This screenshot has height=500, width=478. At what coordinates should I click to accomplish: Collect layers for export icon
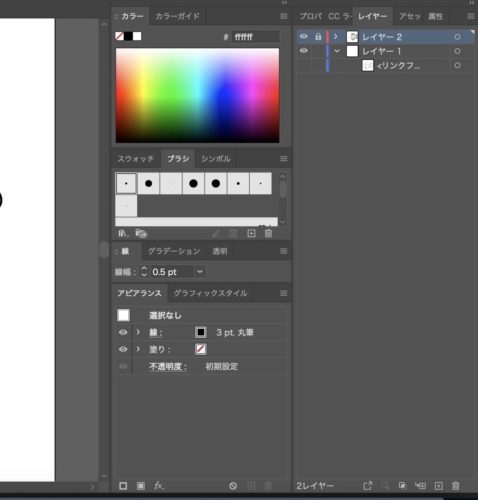[x=367, y=486]
